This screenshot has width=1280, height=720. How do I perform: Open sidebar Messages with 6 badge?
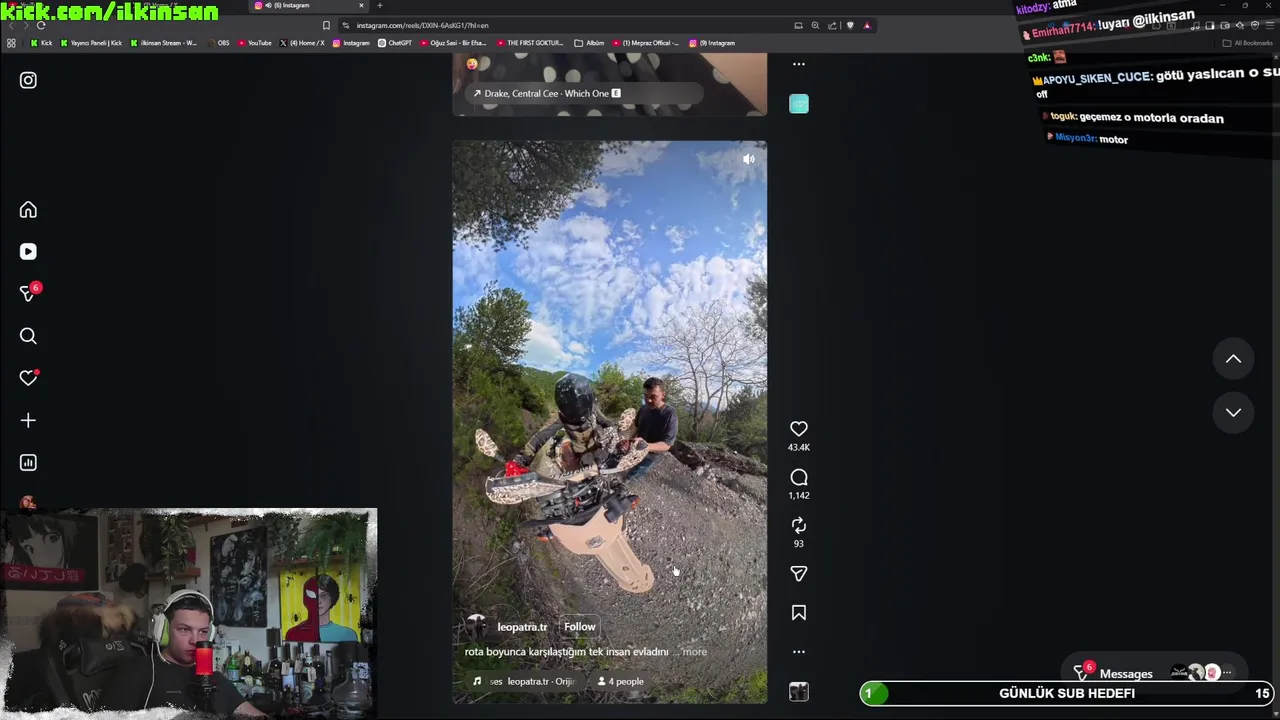click(28, 293)
